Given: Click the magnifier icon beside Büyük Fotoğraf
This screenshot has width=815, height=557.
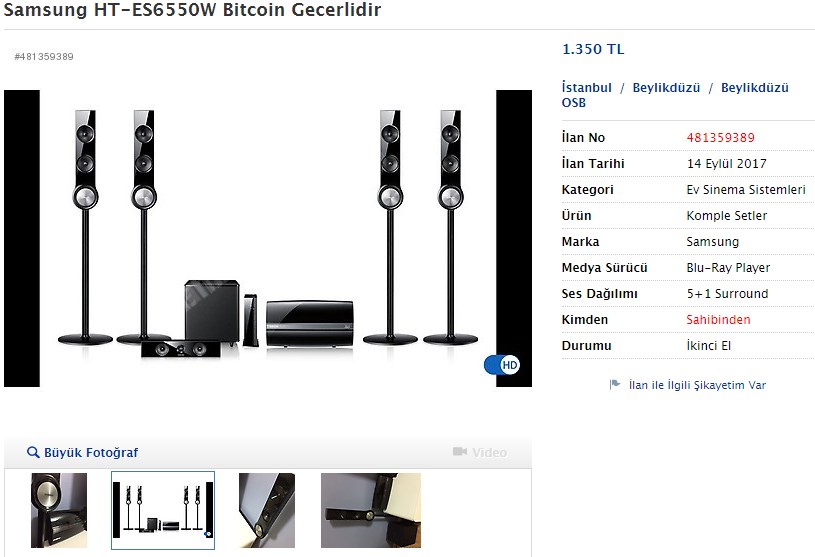Looking at the screenshot, I should pyautogui.click(x=33, y=452).
